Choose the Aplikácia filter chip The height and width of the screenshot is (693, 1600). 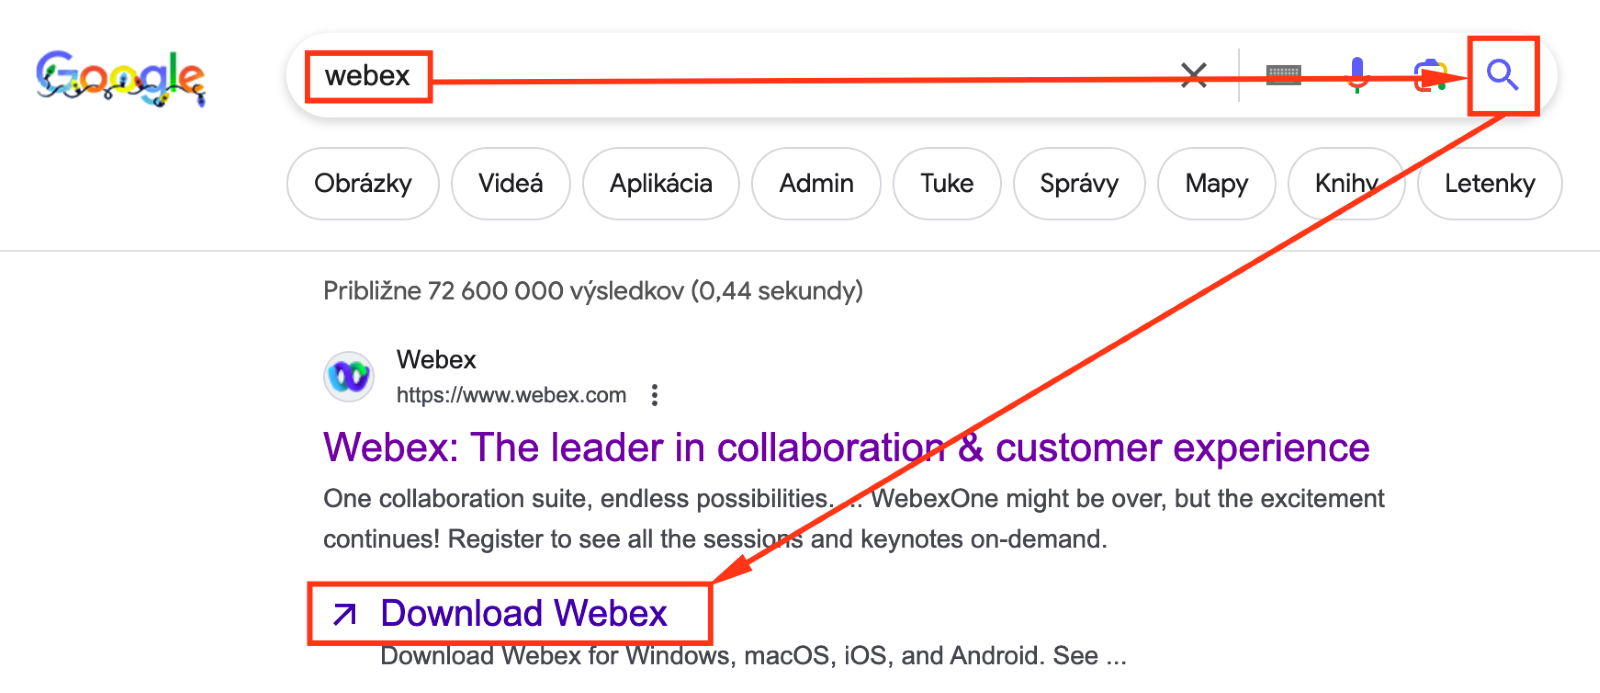(661, 184)
